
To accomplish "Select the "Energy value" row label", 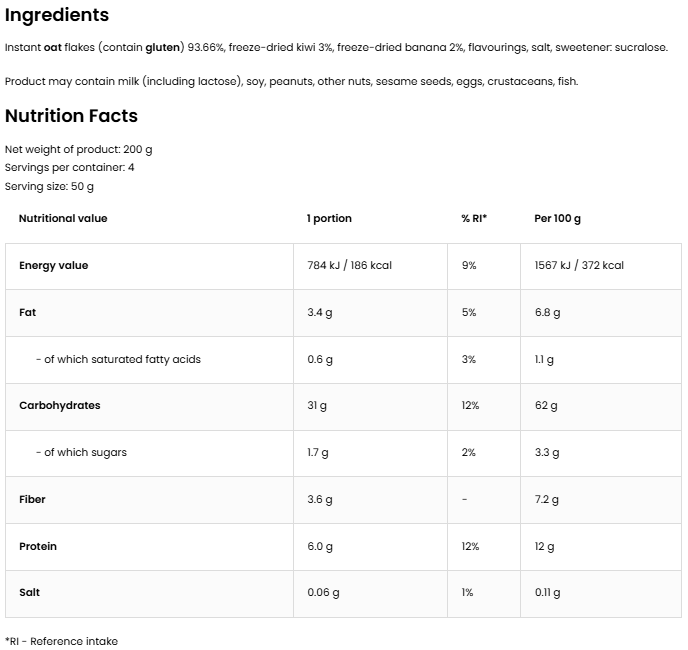I will 54,266.
